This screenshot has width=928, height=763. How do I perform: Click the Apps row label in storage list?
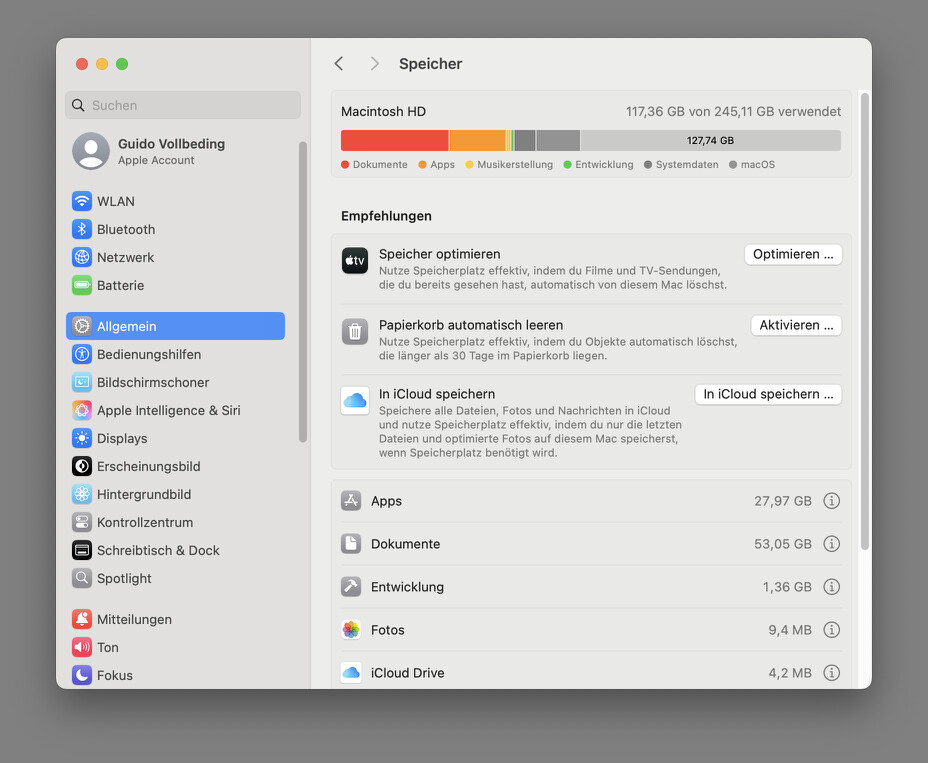pos(386,501)
